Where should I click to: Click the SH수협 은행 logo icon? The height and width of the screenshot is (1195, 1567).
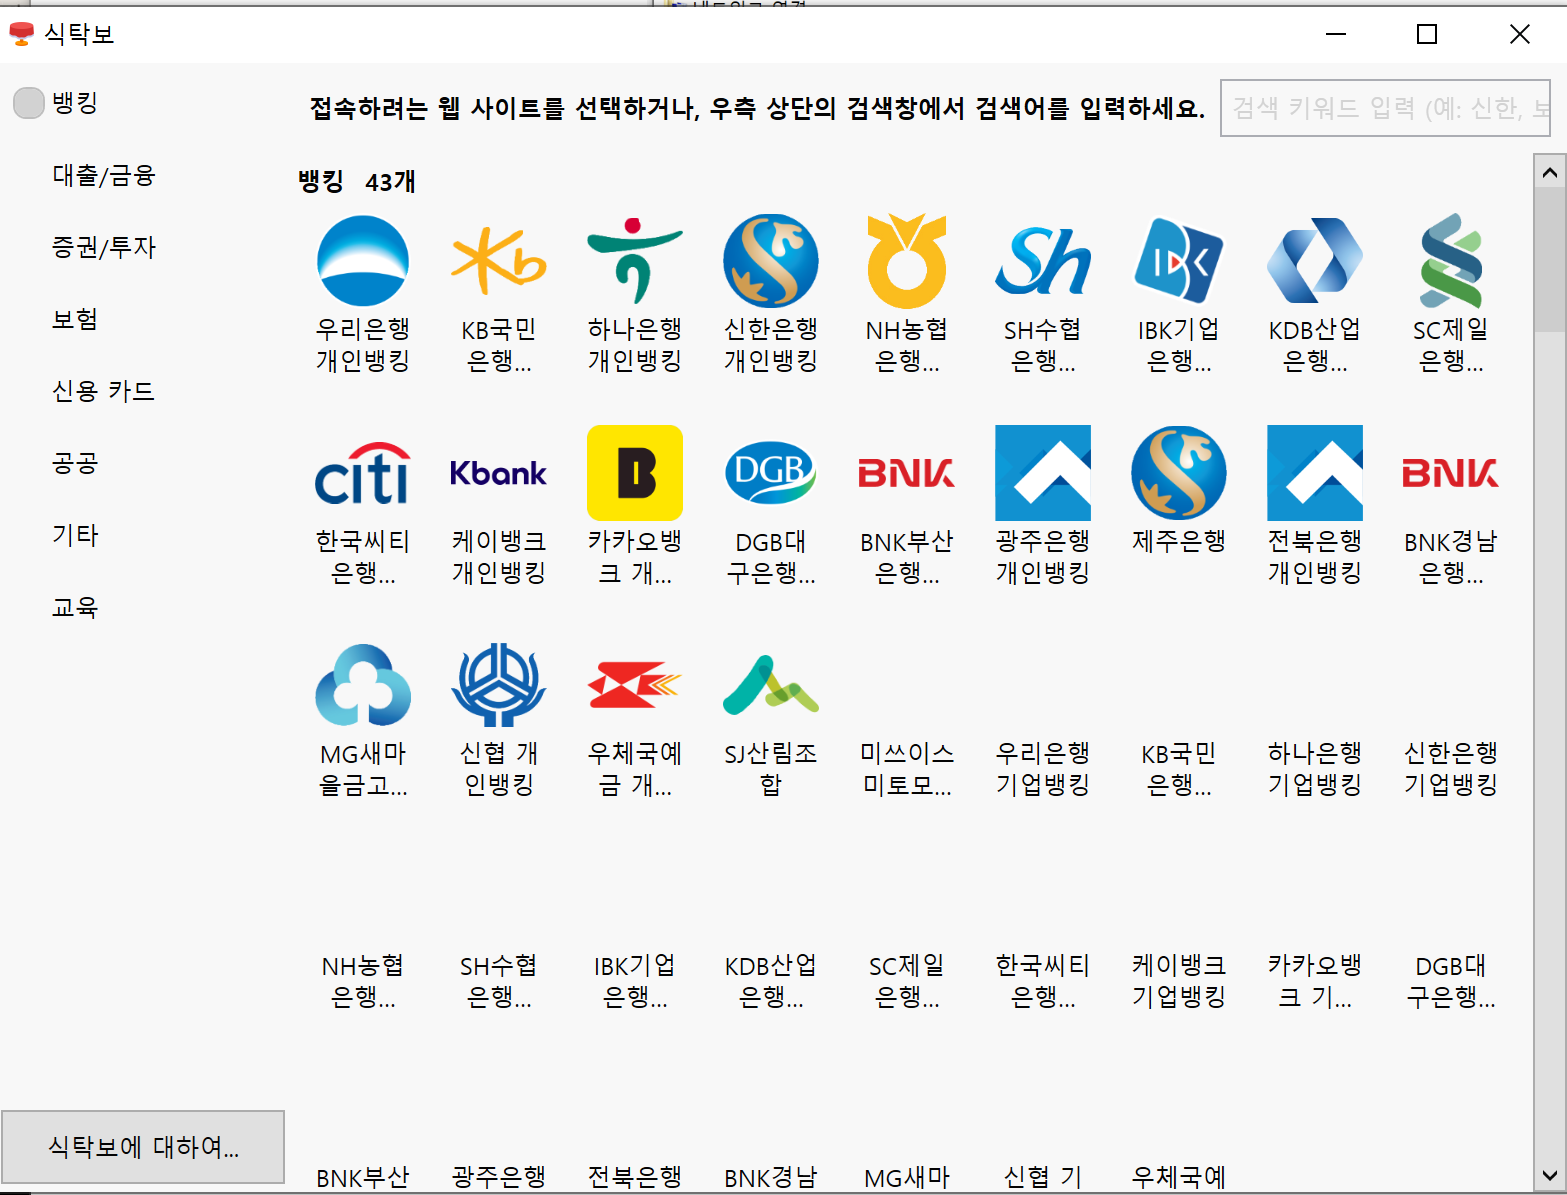[1043, 261]
